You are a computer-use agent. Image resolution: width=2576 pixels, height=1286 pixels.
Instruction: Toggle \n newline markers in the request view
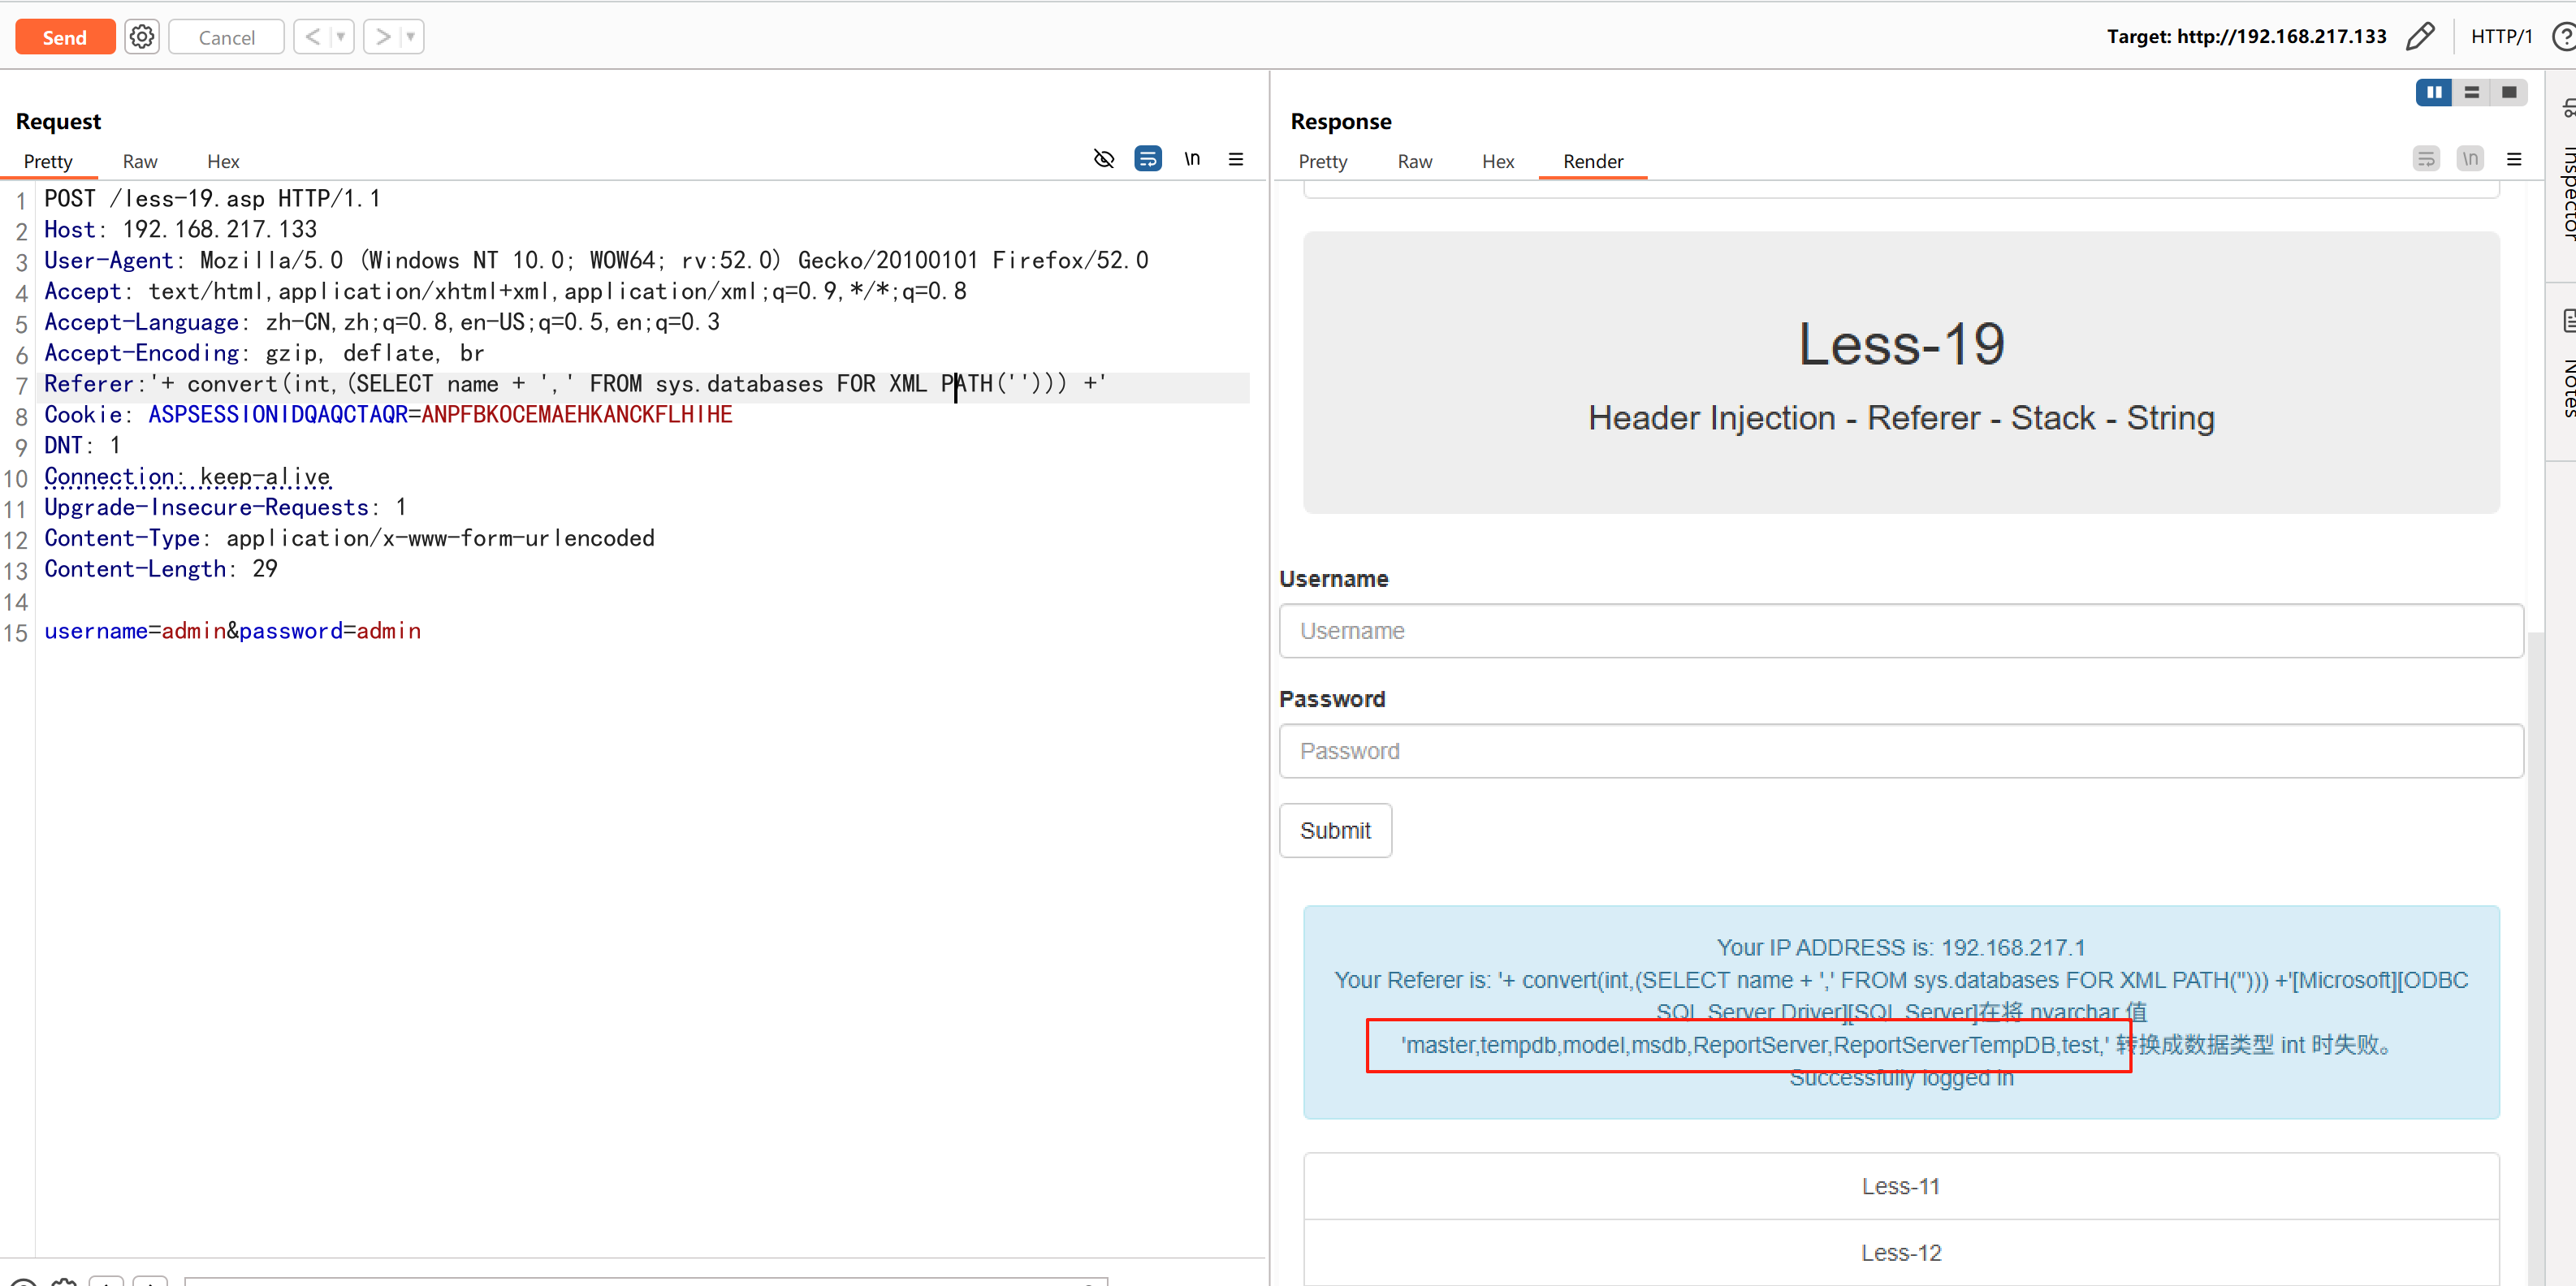click(x=1191, y=158)
